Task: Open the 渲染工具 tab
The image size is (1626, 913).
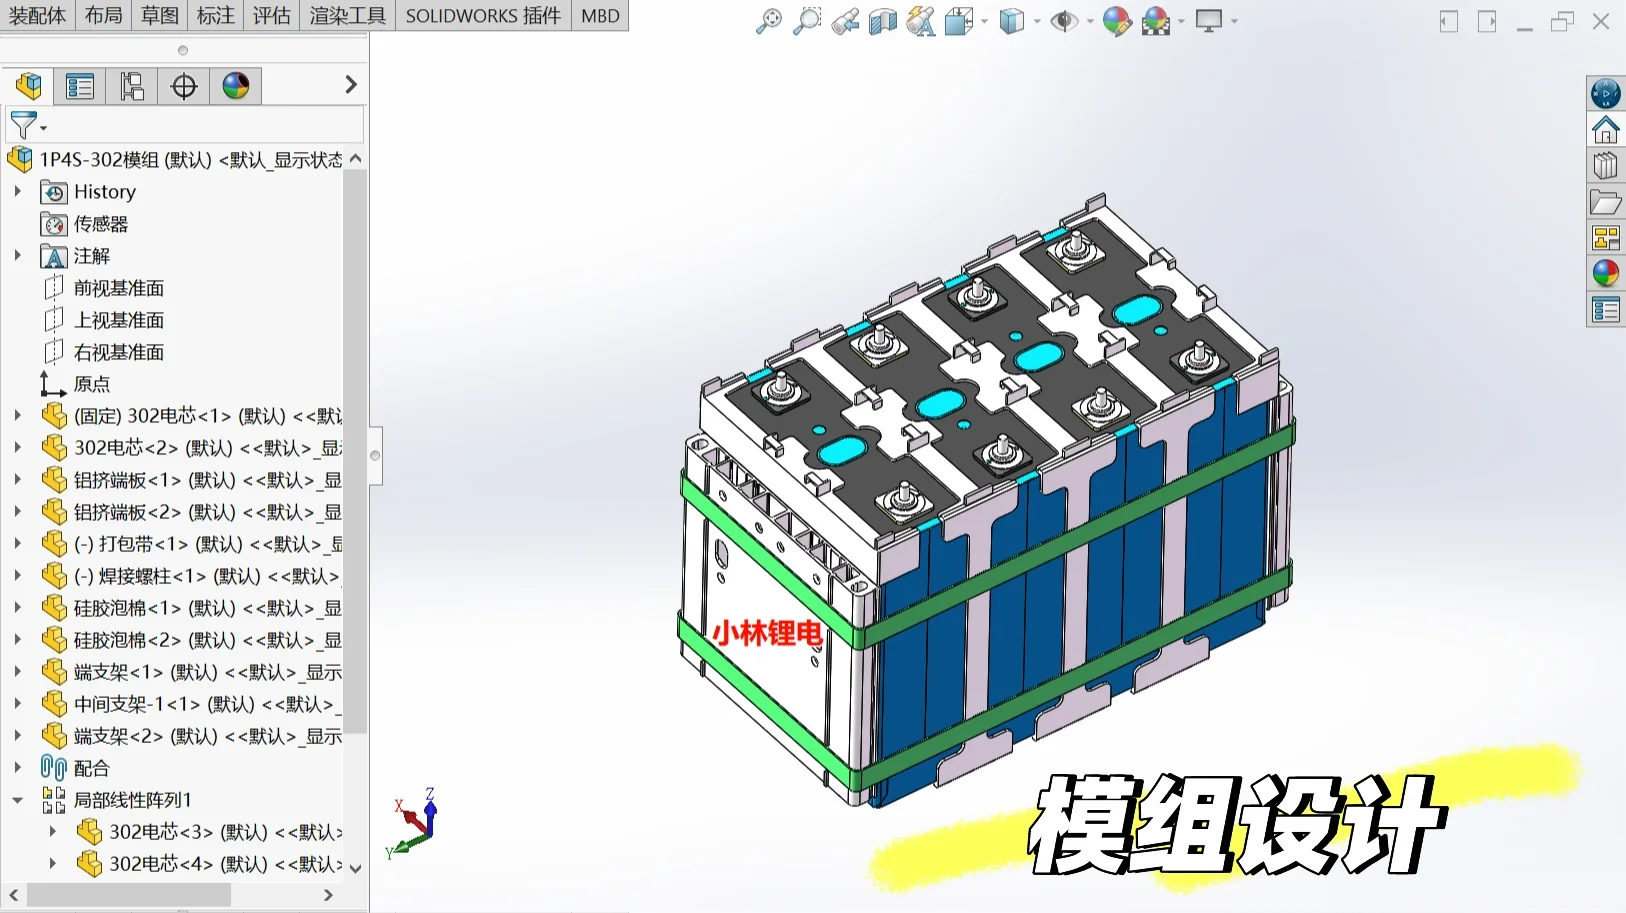Action: pyautogui.click(x=347, y=16)
